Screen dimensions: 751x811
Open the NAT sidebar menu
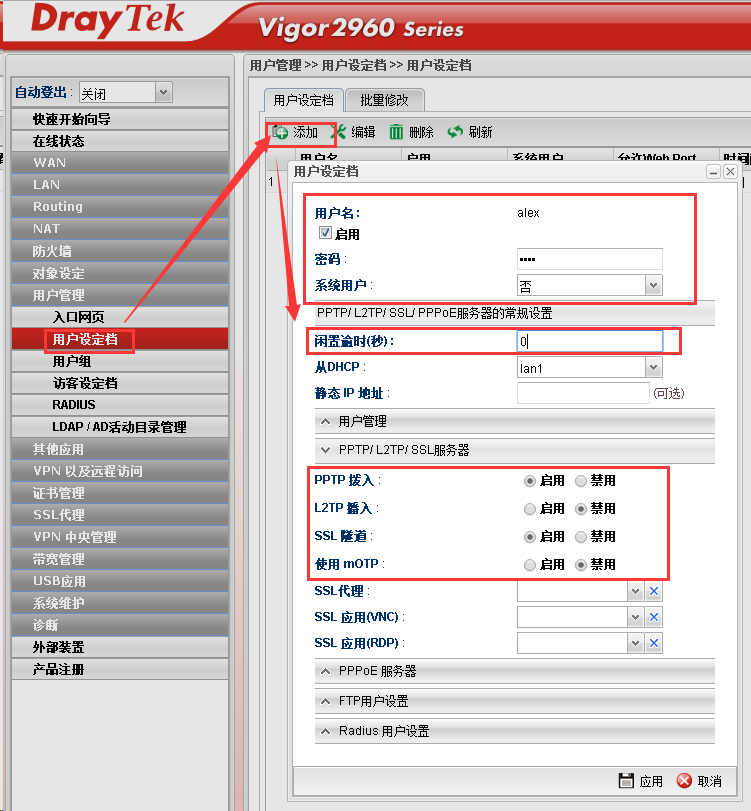tap(120, 229)
